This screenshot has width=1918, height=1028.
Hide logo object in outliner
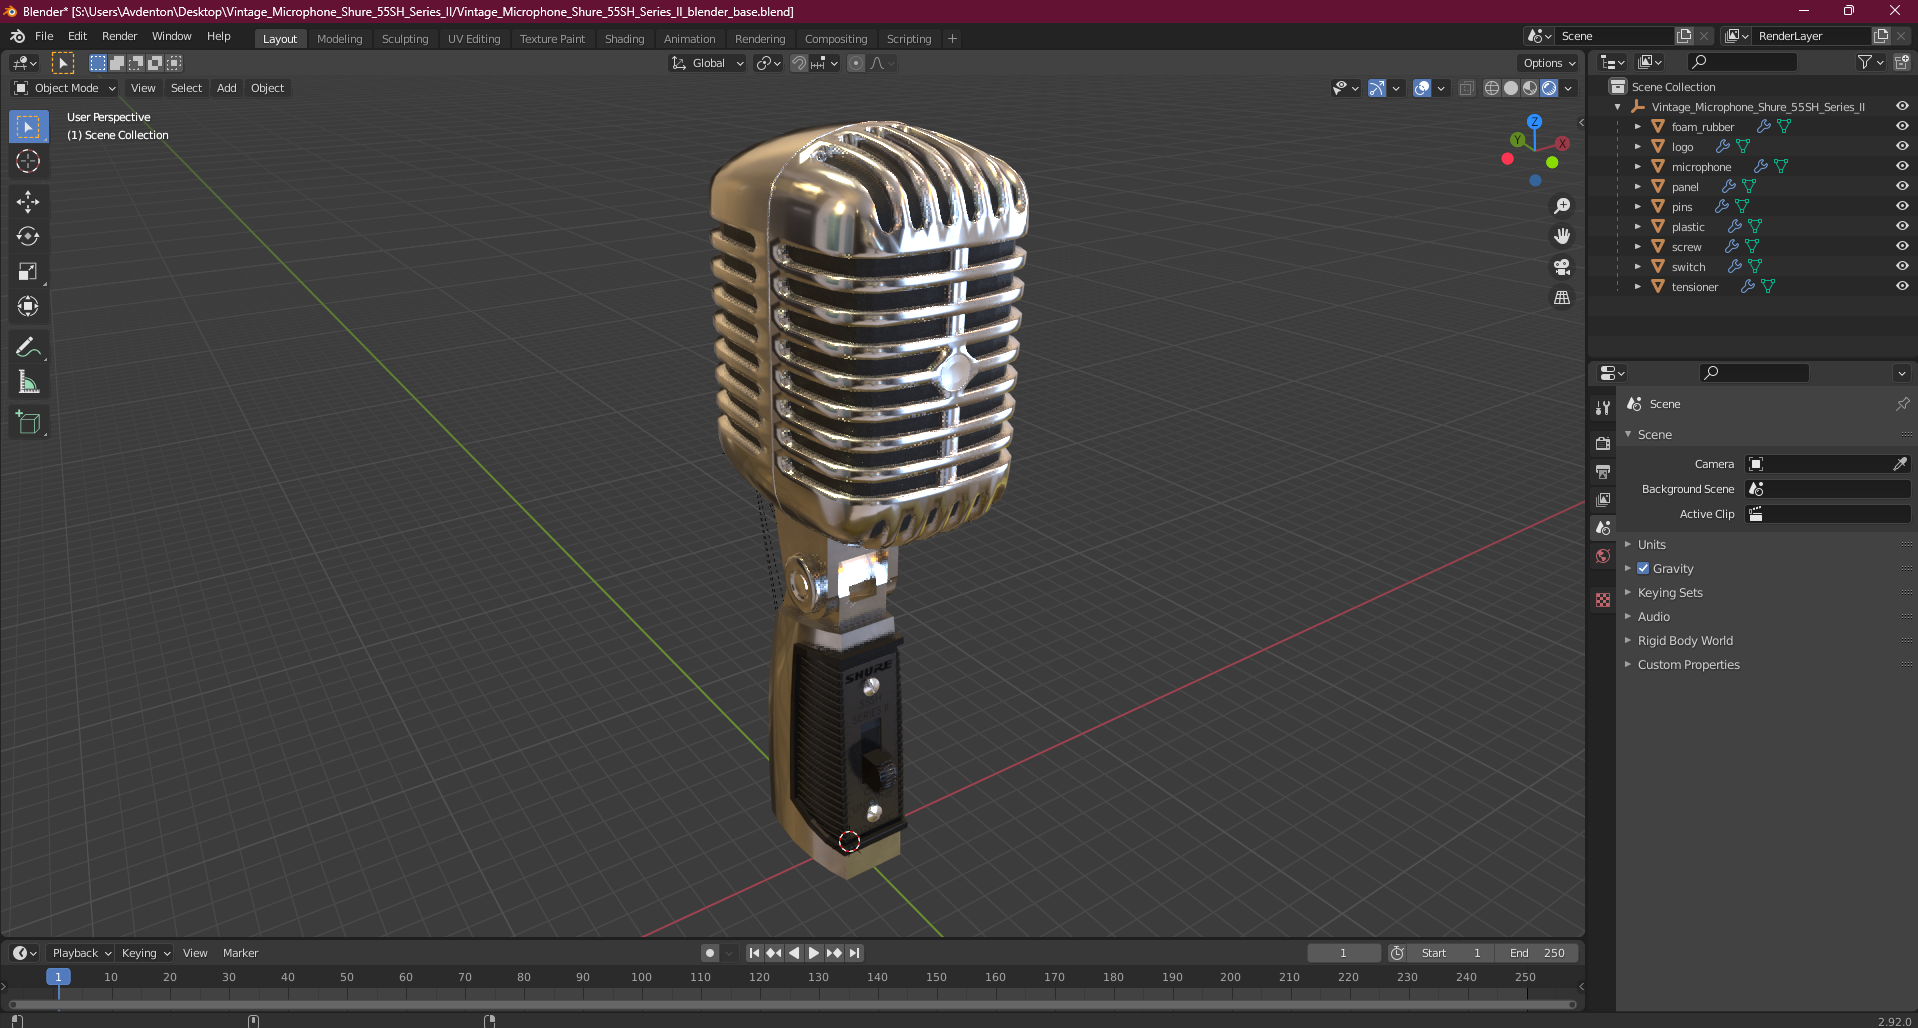coord(1902,146)
